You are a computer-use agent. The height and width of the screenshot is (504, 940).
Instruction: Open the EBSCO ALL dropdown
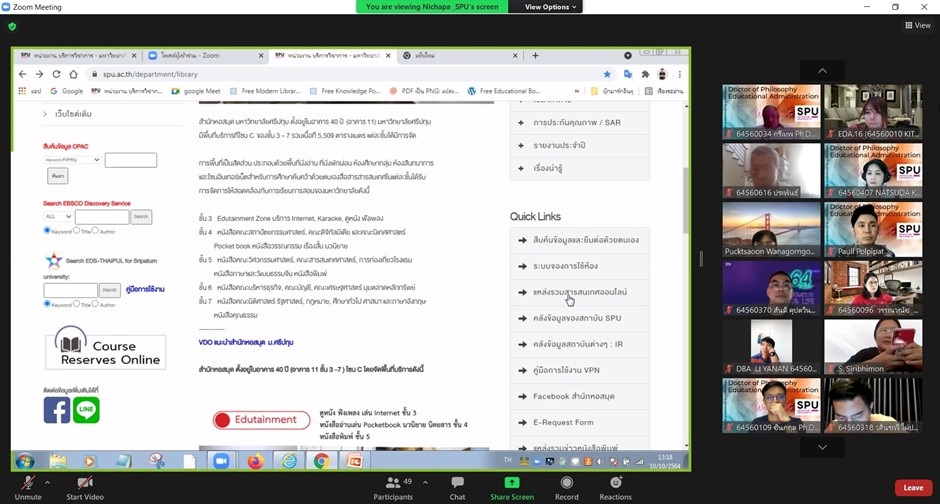[58, 216]
